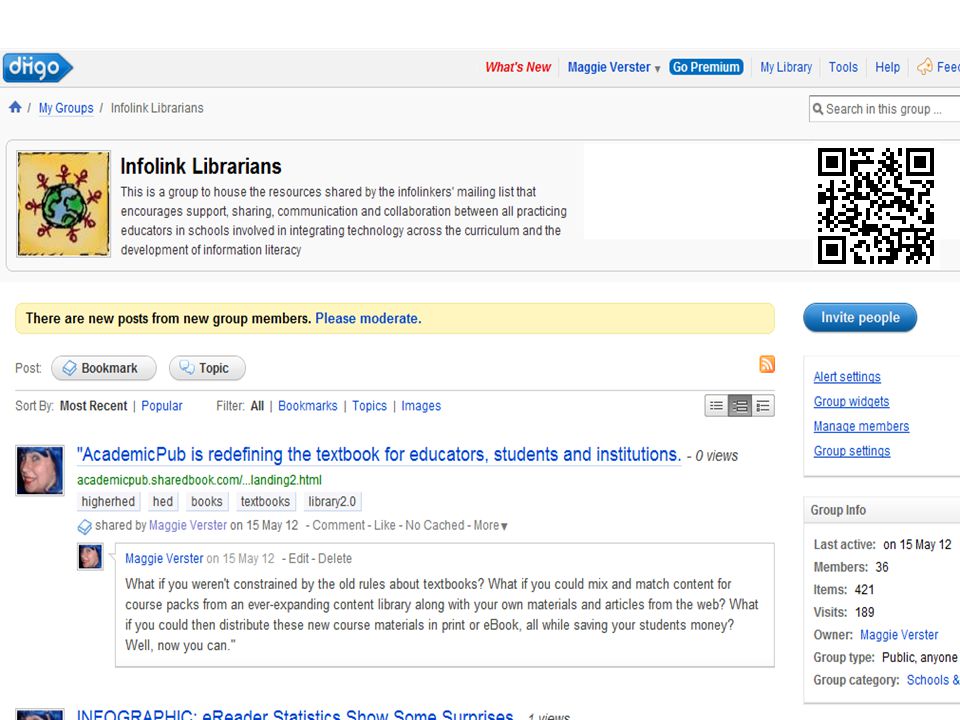Click Invite people button

click(x=860, y=318)
